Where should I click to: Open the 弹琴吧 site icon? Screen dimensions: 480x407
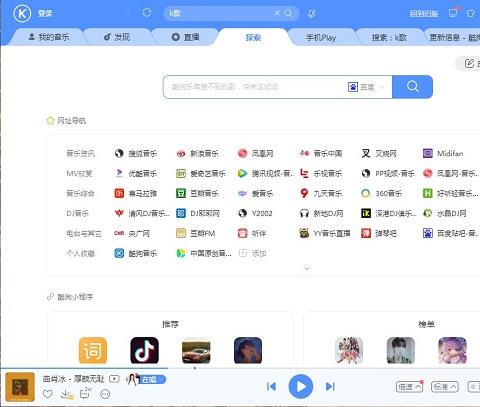pyautogui.click(x=366, y=233)
